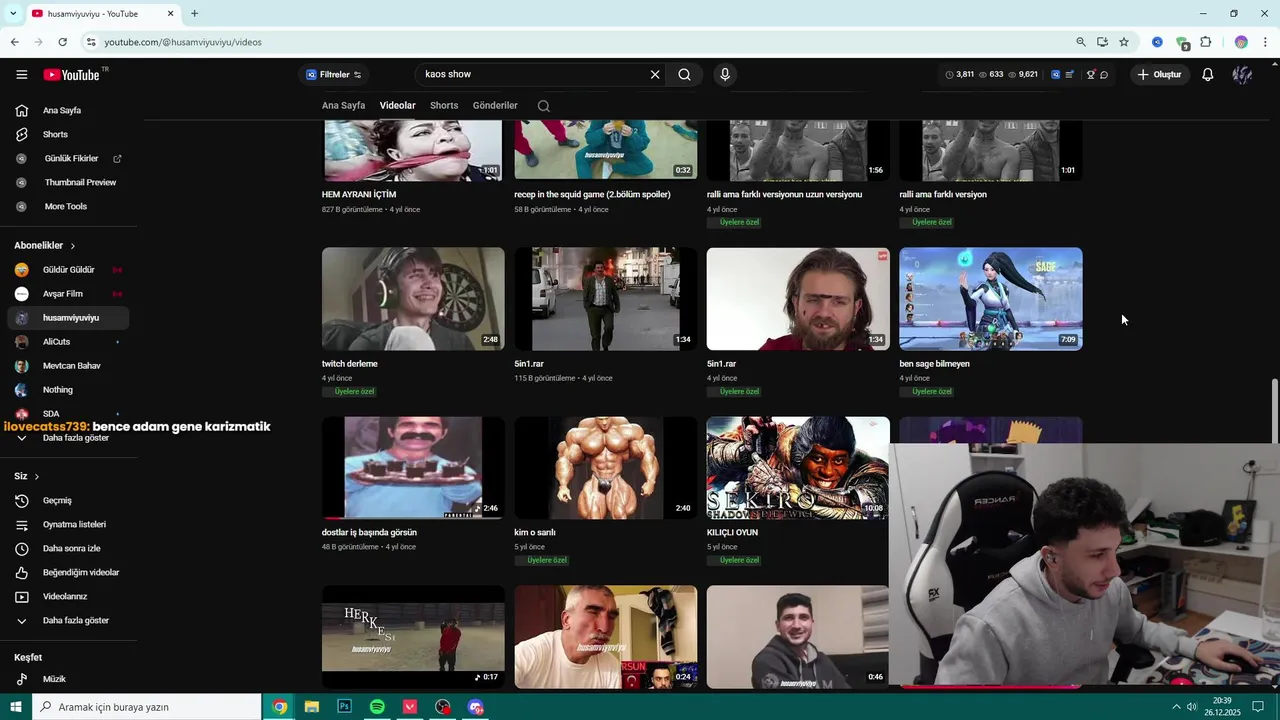This screenshot has width=1280, height=720.
Task: Expand 'Daha fazla göster' under Beğendiğim videolar
Action: (67, 621)
